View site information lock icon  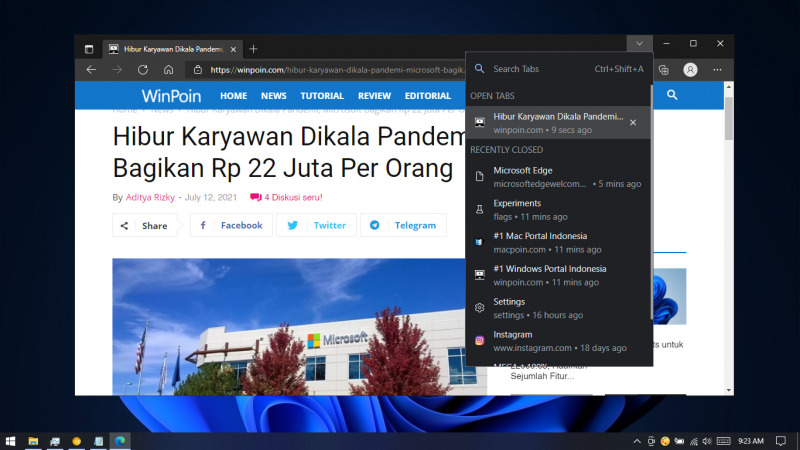[x=198, y=70]
